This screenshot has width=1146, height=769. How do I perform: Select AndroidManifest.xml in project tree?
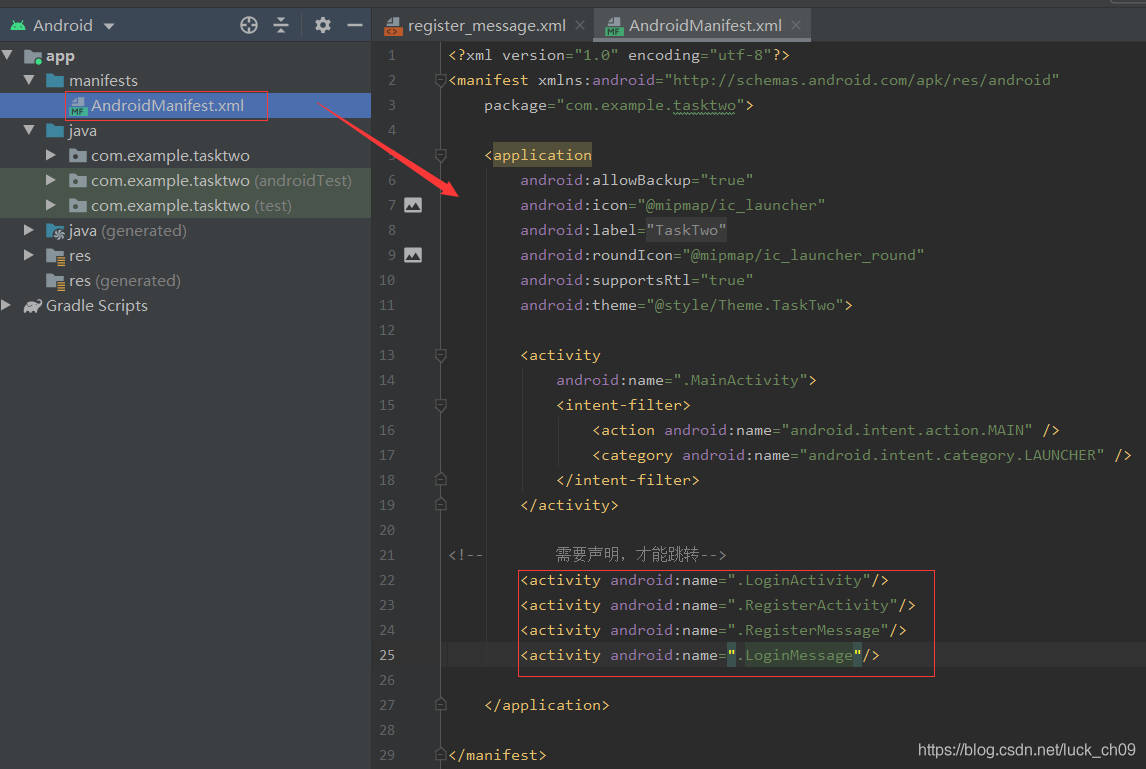coord(186,105)
